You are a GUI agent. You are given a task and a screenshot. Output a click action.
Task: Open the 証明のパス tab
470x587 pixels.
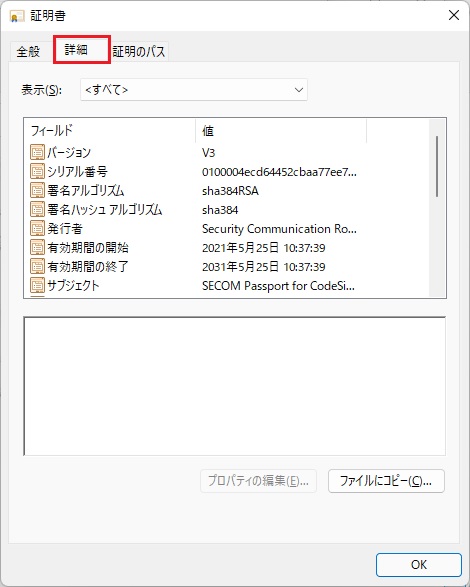tap(139, 51)
